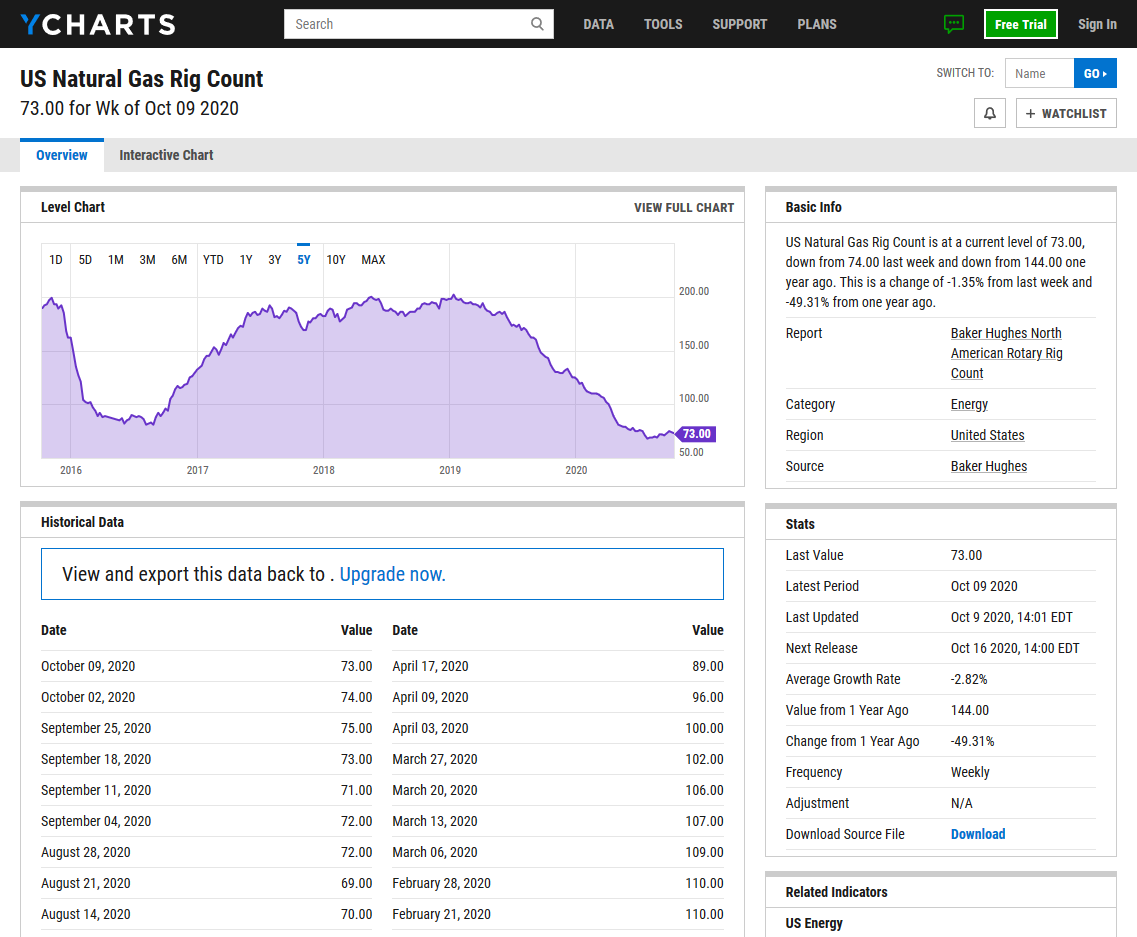Download the source file
The image size is (1137, 937).
coord(977,834)
